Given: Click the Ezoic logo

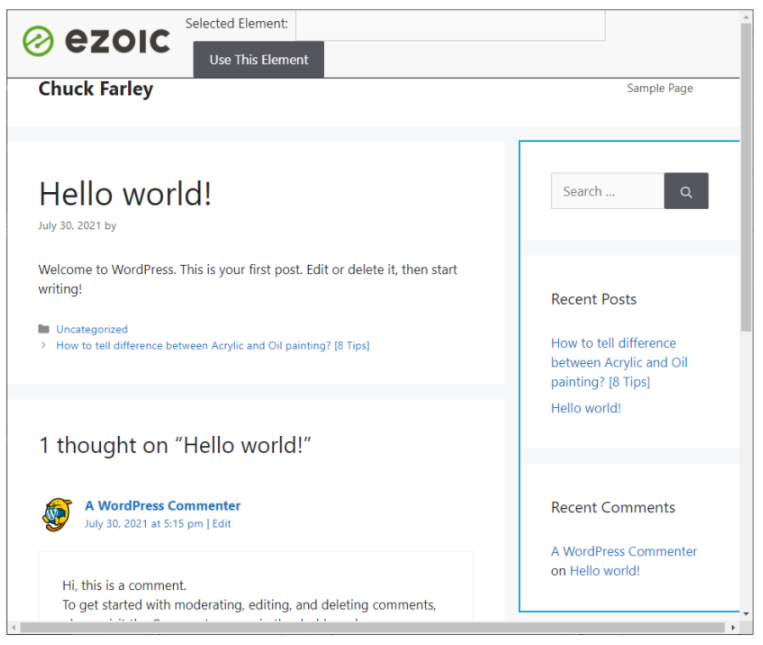Looking at the screenshot, I should point(97,41).
